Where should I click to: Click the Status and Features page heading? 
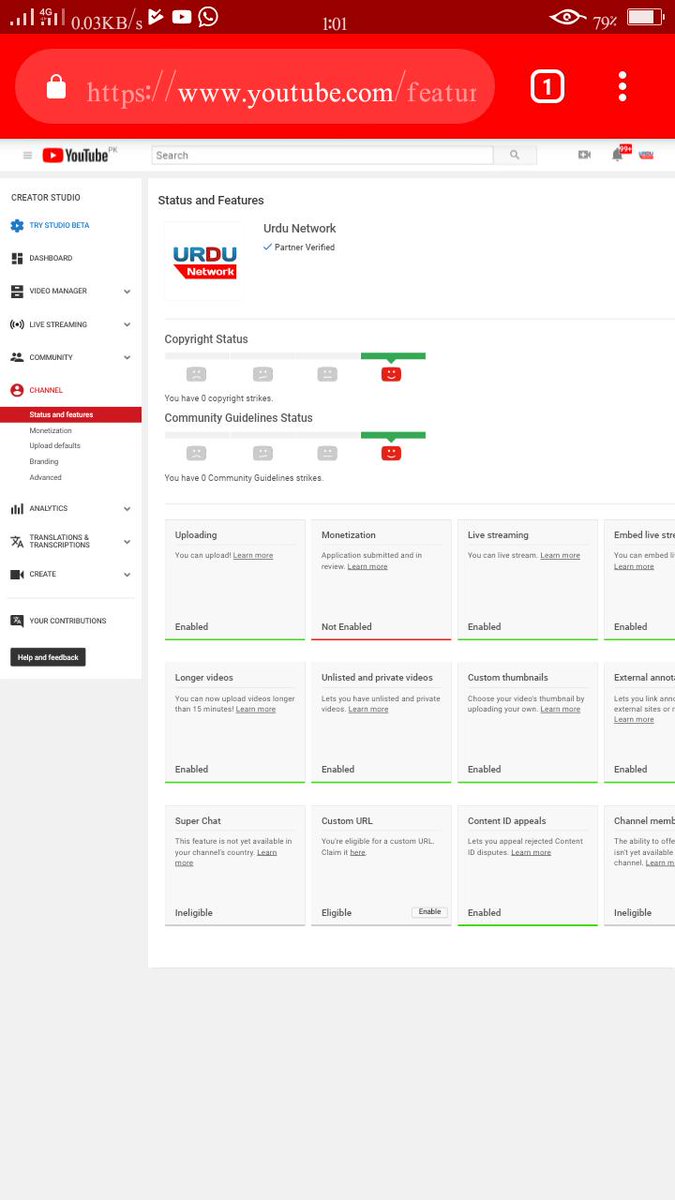[x=211, y=201]
